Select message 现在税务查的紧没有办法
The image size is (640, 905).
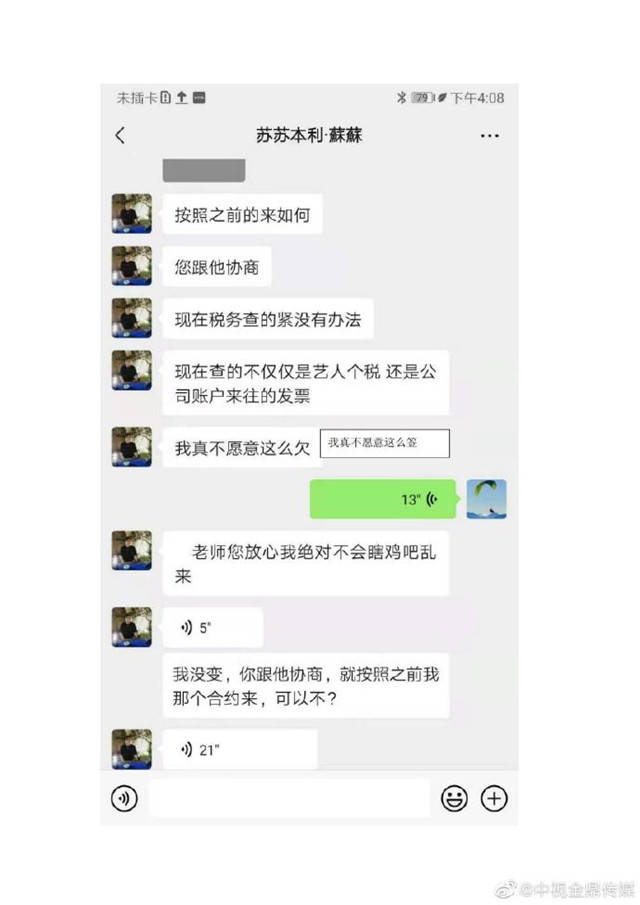coord(268,319)
